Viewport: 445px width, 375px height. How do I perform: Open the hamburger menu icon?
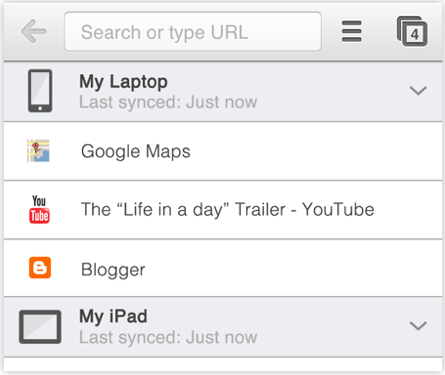click(351, 31)
